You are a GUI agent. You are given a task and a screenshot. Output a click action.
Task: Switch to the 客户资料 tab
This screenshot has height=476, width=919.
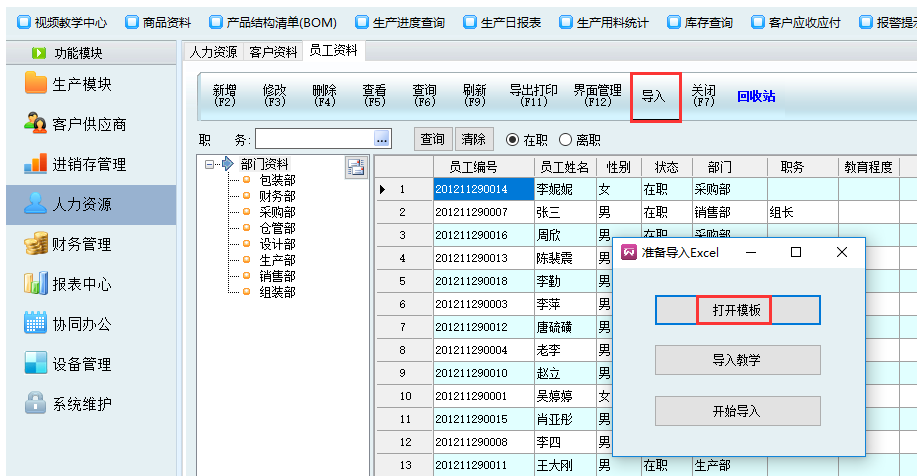(x=273, y=52)
